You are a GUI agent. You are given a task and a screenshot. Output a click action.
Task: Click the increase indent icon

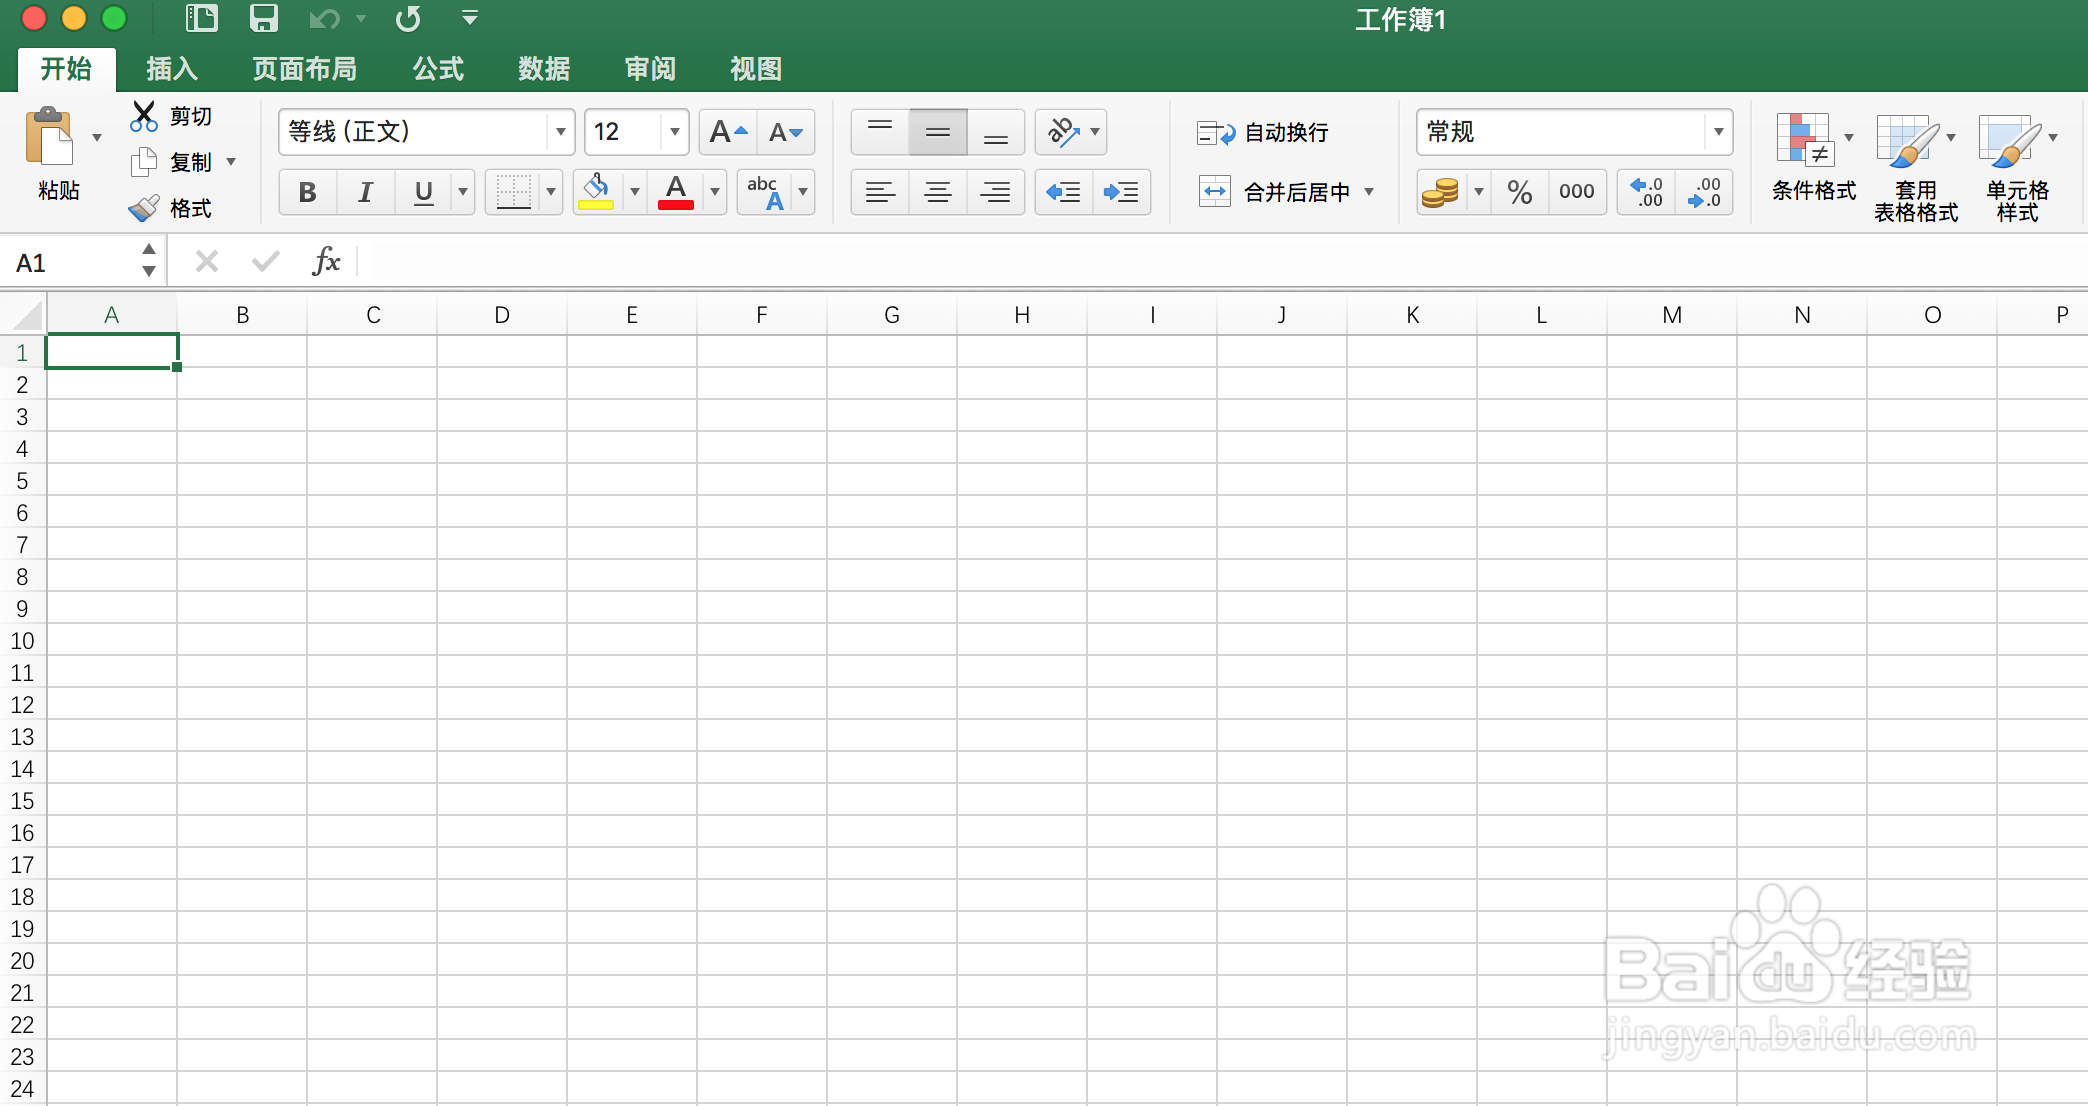[1121, 192]
